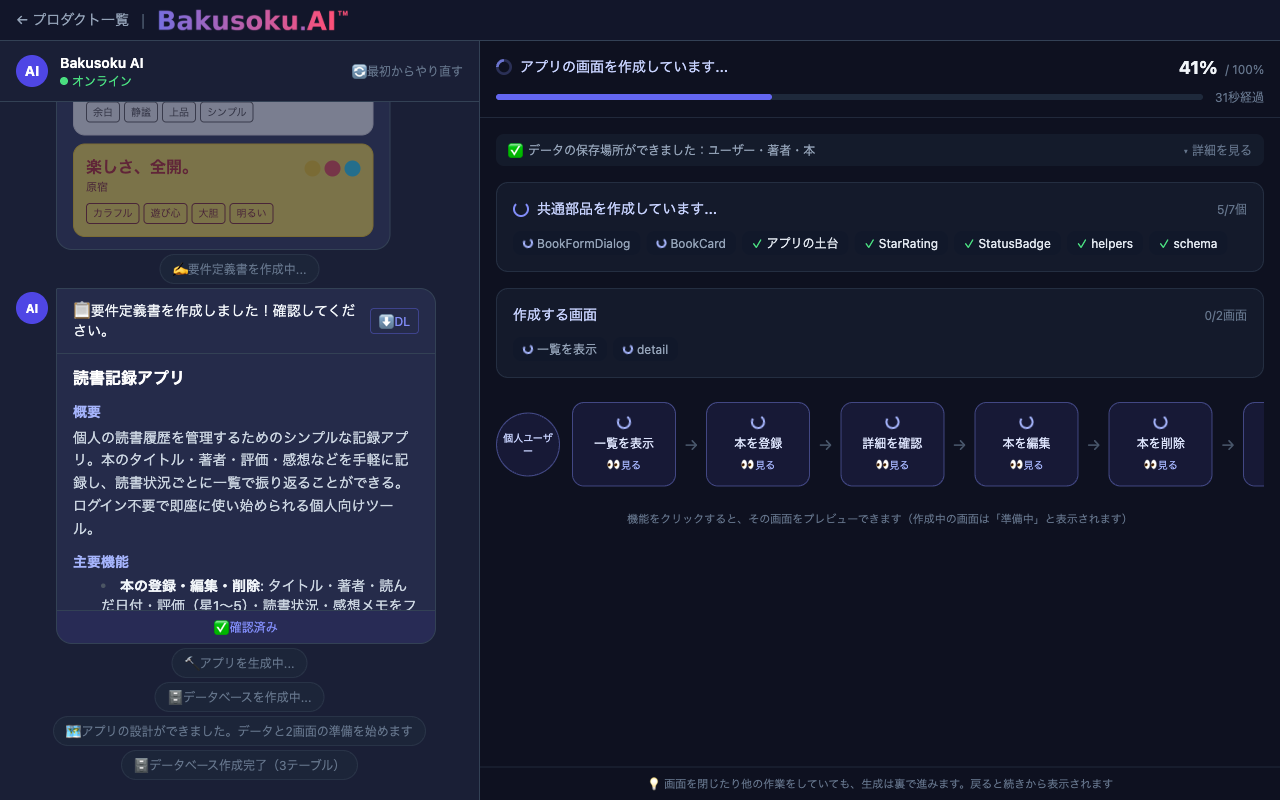Click the 要件定義書を作成中 status pill
Viewport: 1280px width, 800px height.
240,269
